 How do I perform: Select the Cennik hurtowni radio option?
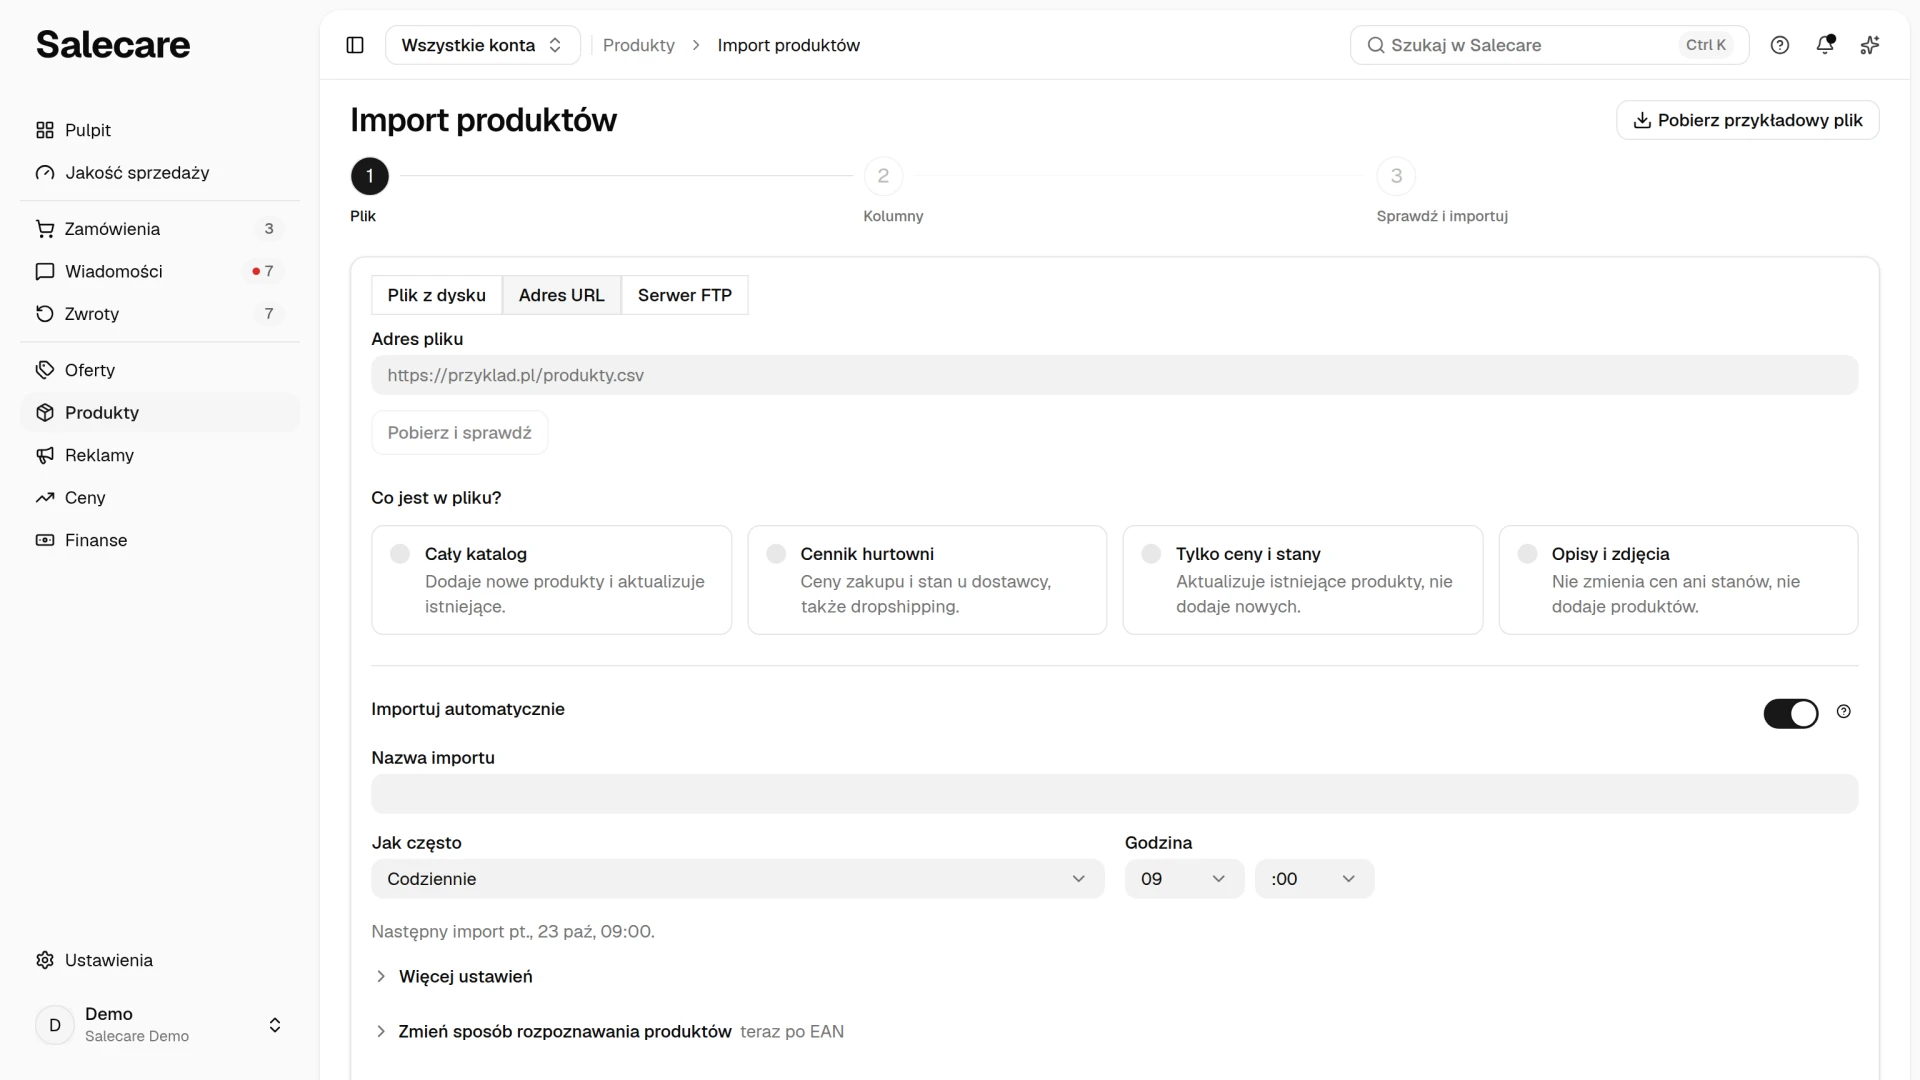click(776, 554)
